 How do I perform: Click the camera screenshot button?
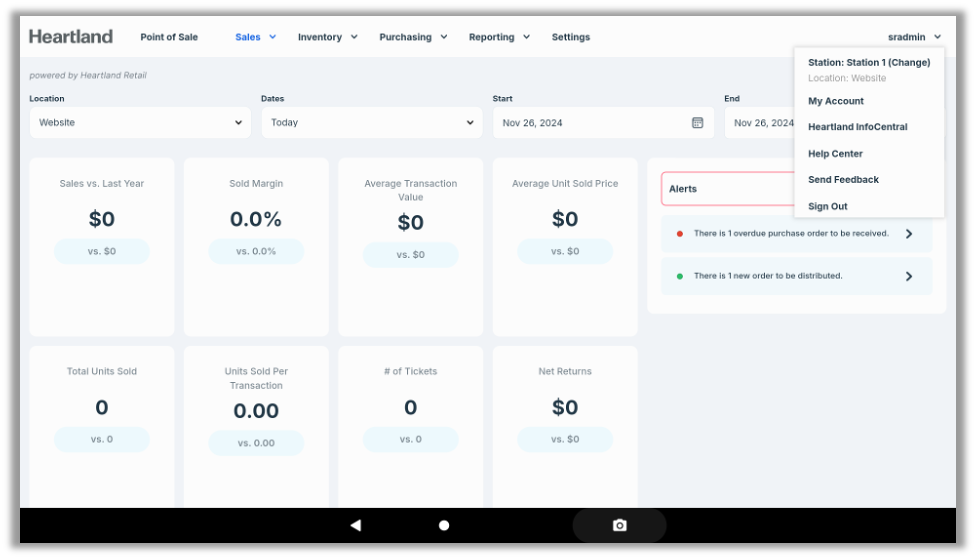[619, 525]
